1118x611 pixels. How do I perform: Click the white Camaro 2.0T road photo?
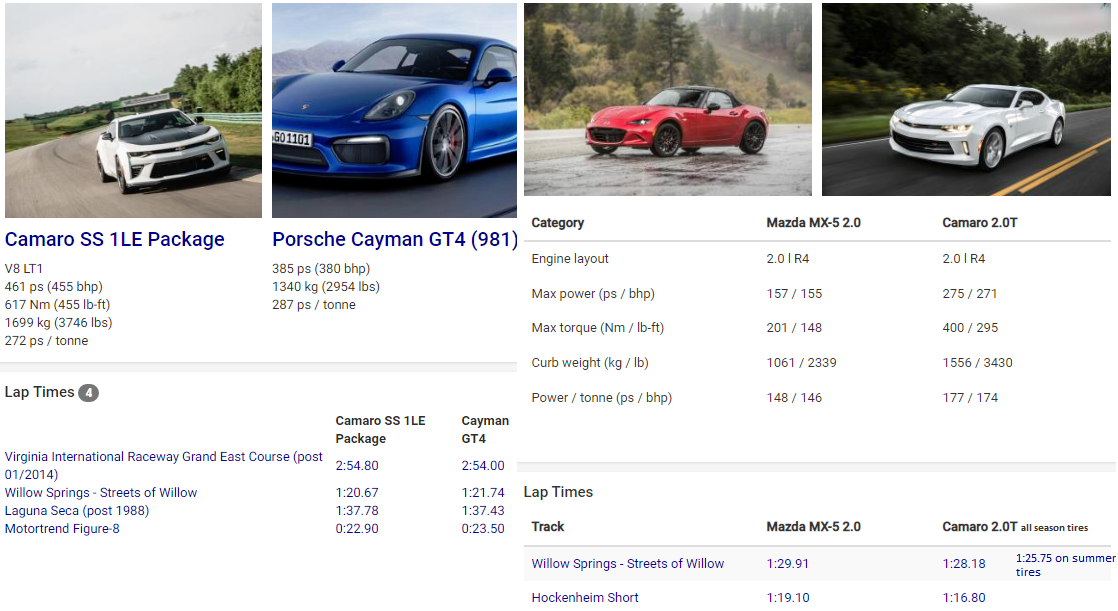point(966,99)
